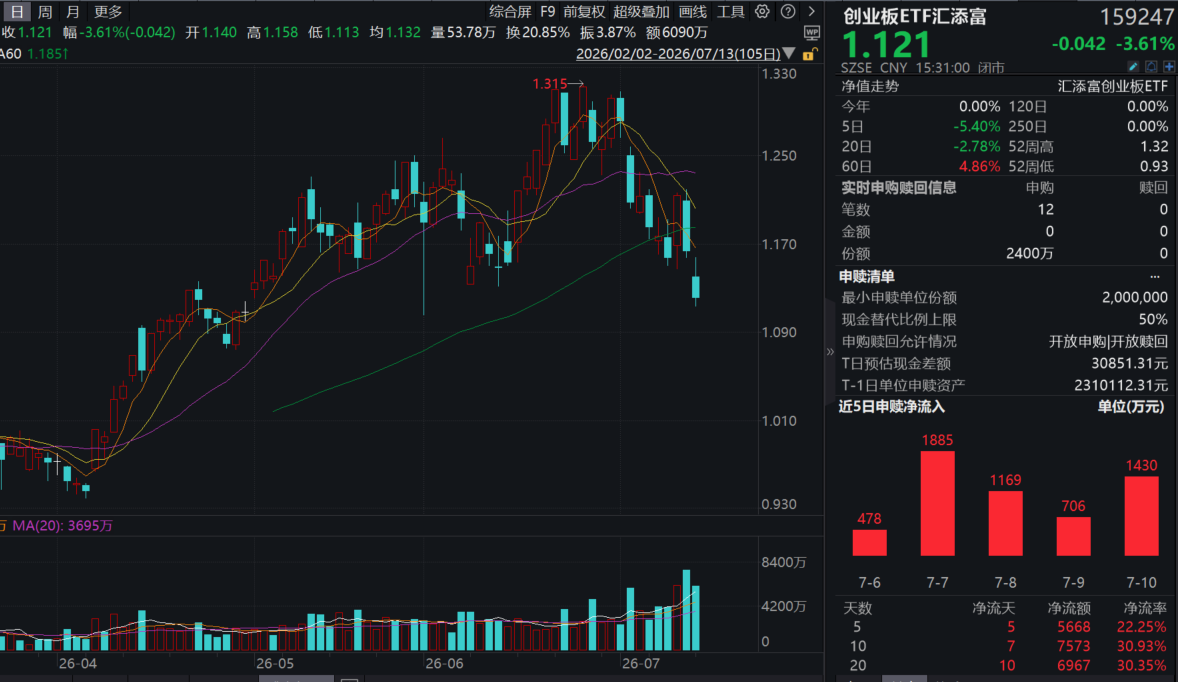Screen dimensions: 1178x682
Task: Open the 更多 period options
Action: click(x=107, y=11)
